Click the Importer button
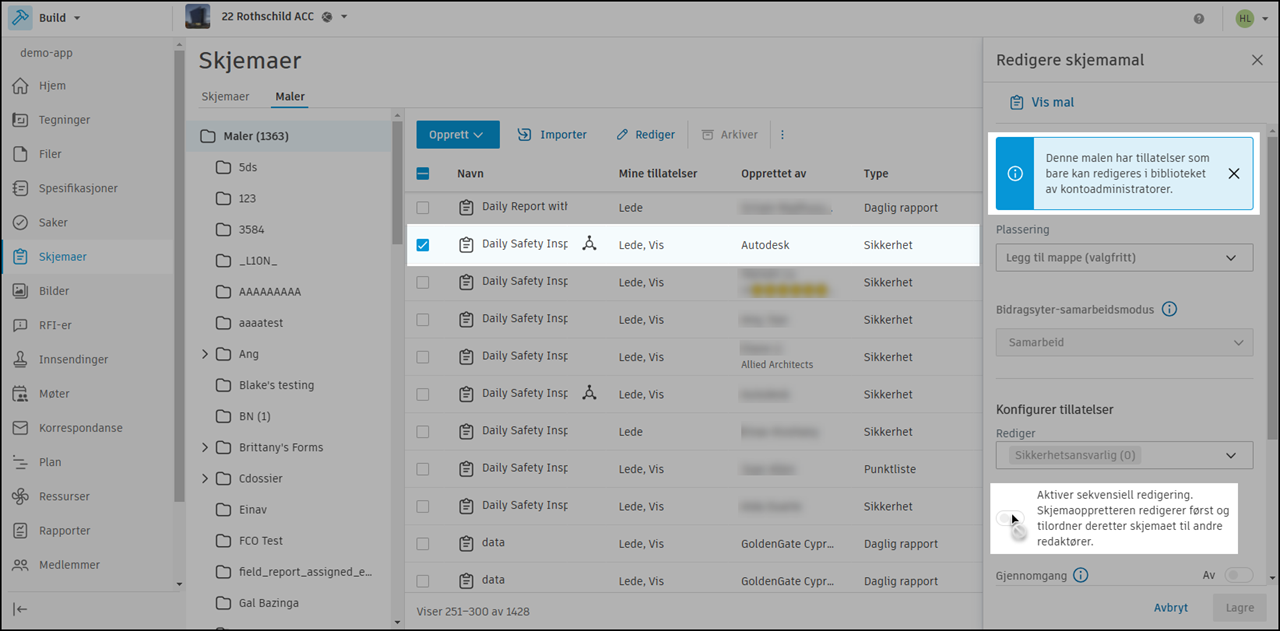The image size is (1280, 631). [552, 135]
